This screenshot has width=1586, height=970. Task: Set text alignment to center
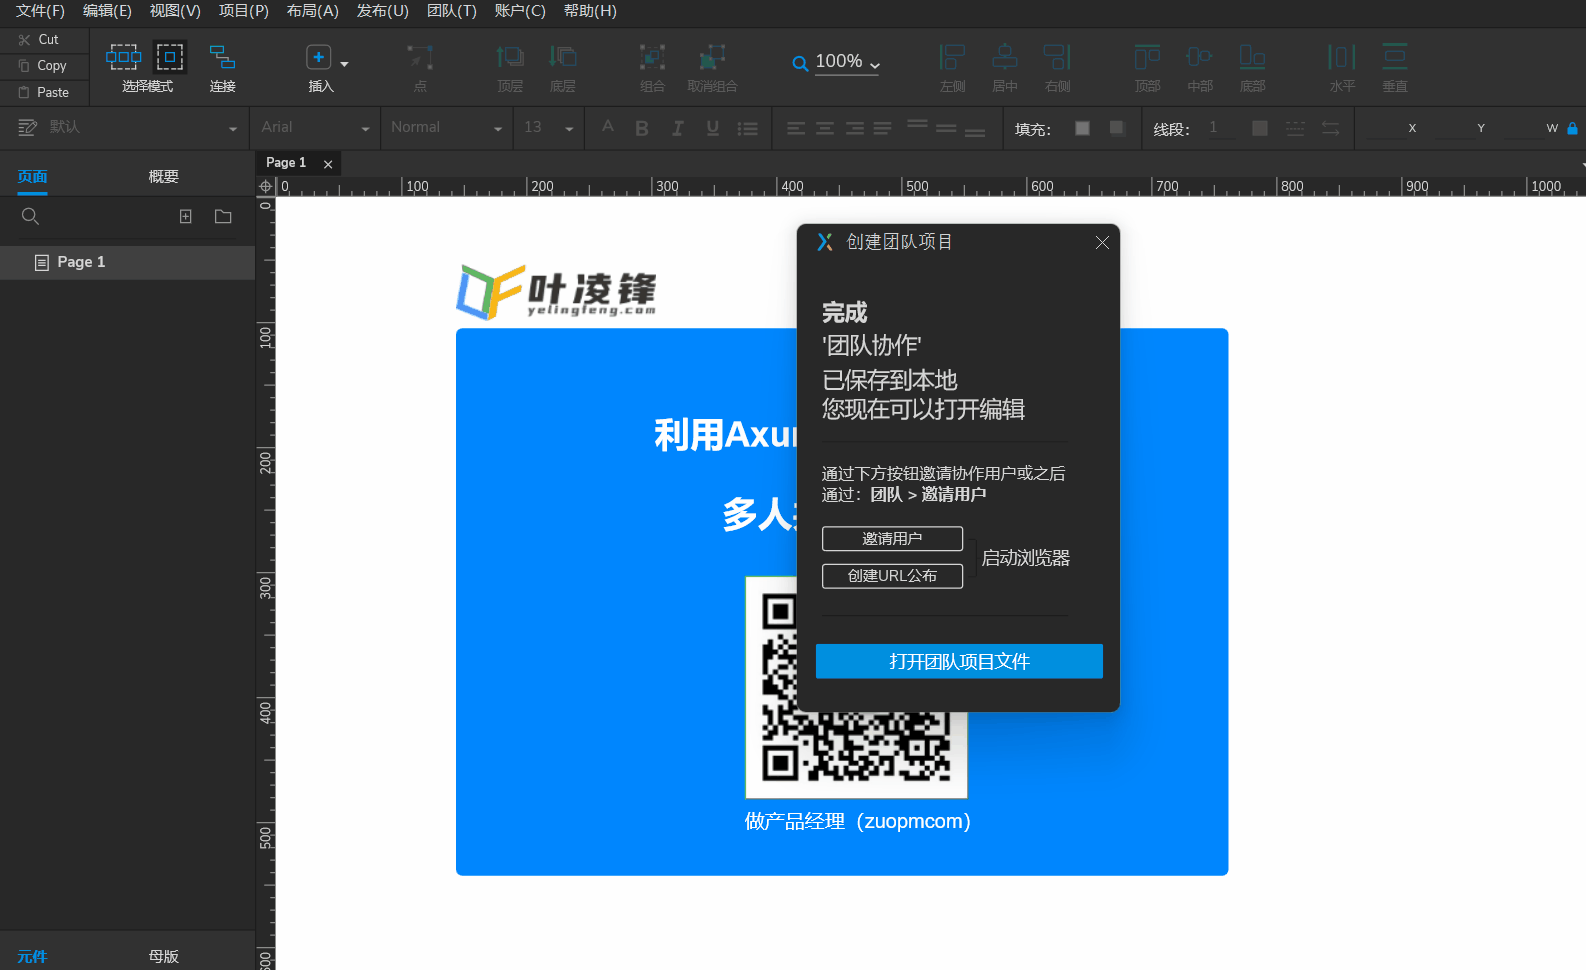tap(825, 128)
